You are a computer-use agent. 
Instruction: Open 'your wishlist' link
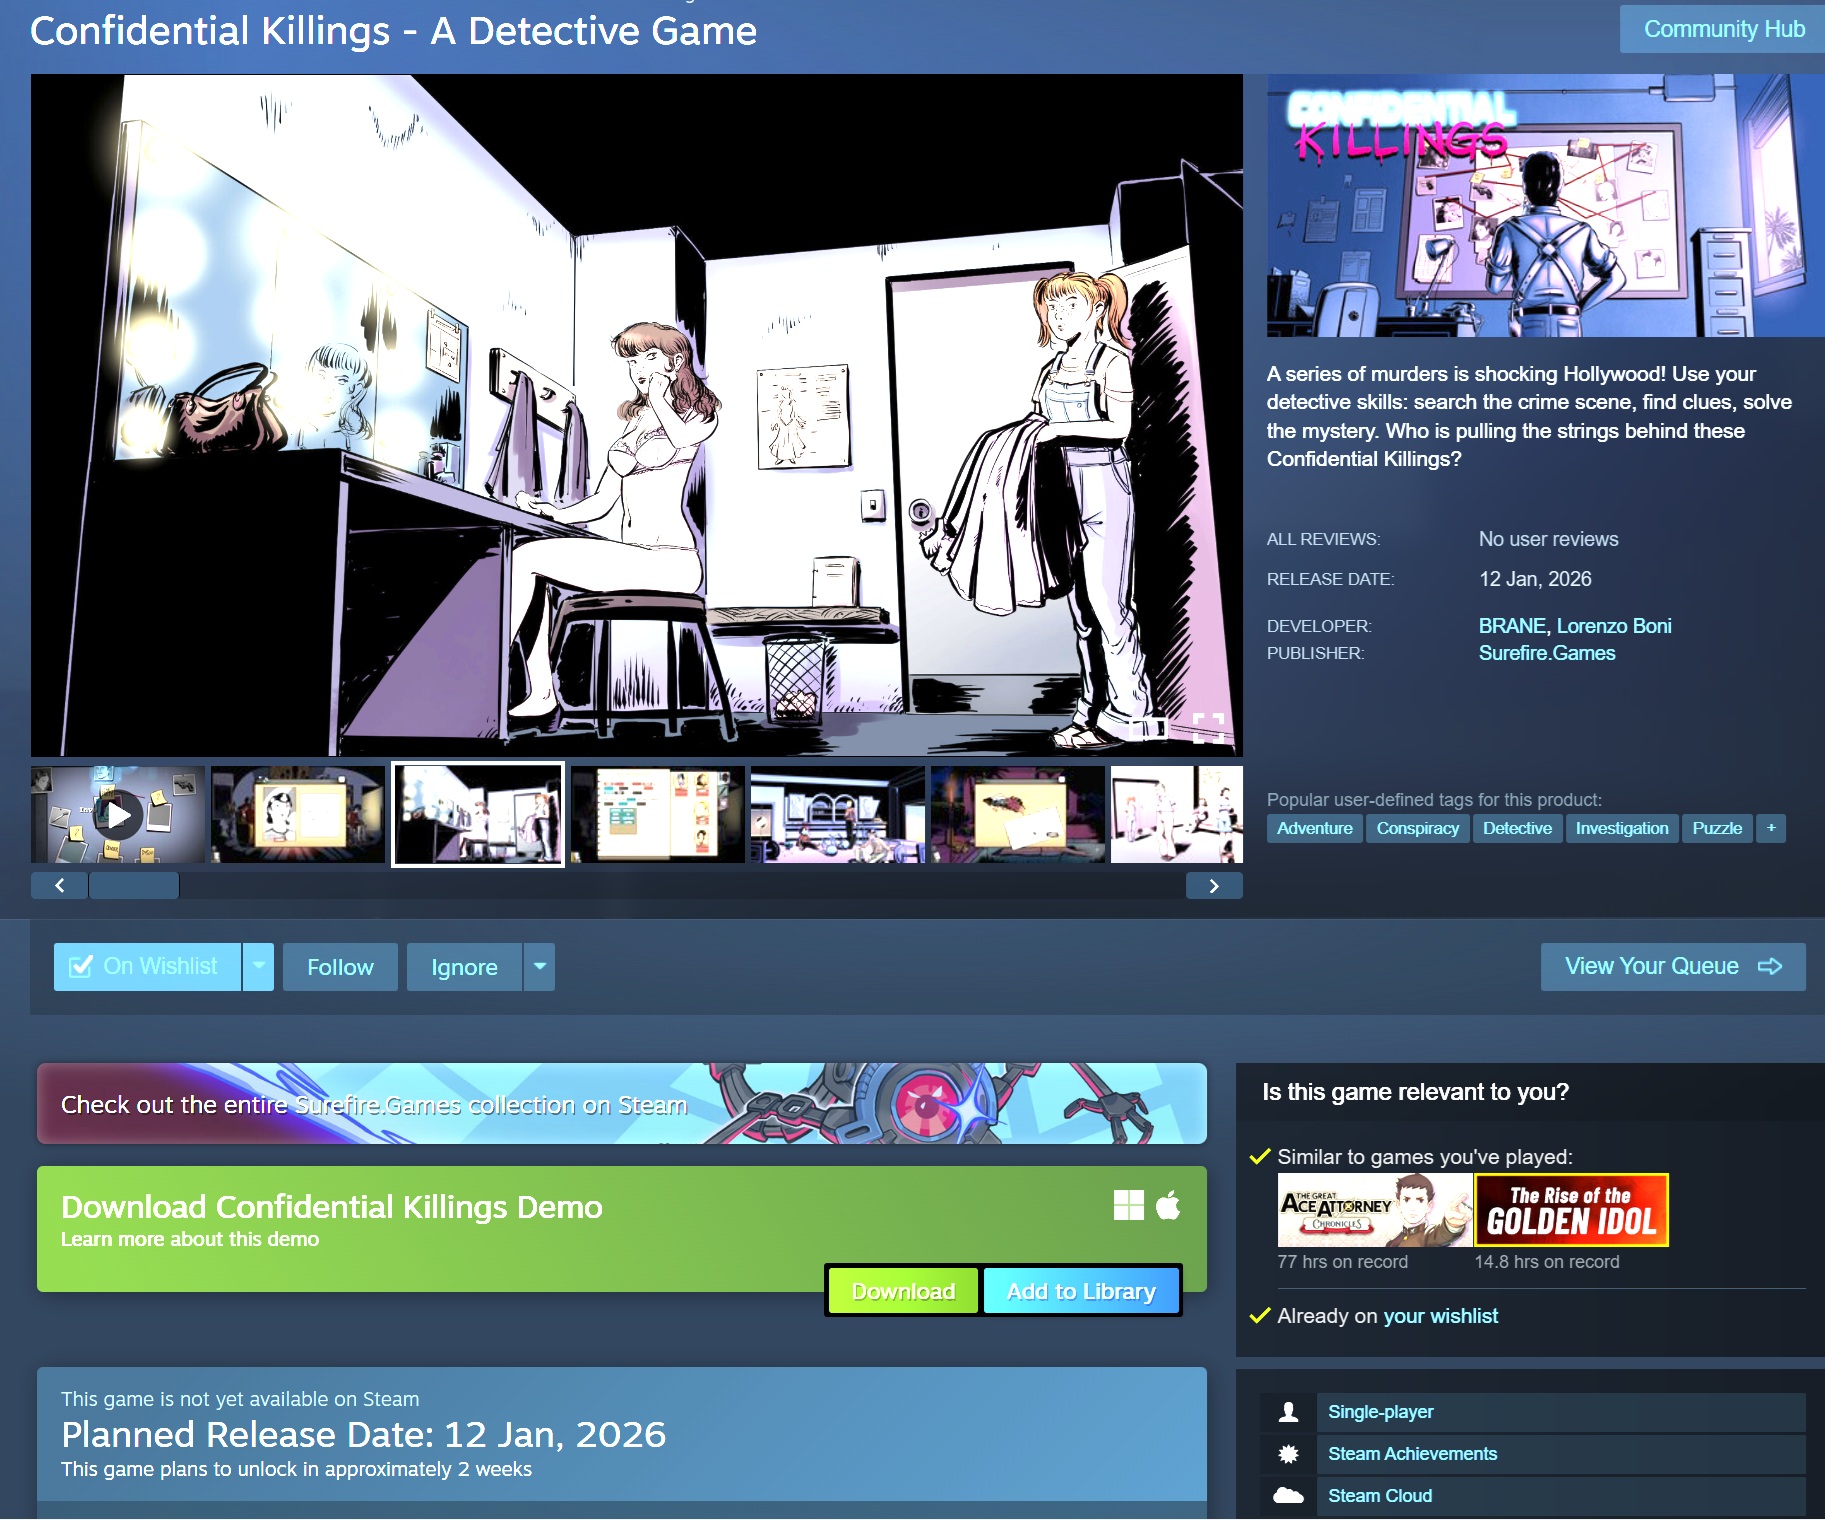(x=1440, y=1316)
